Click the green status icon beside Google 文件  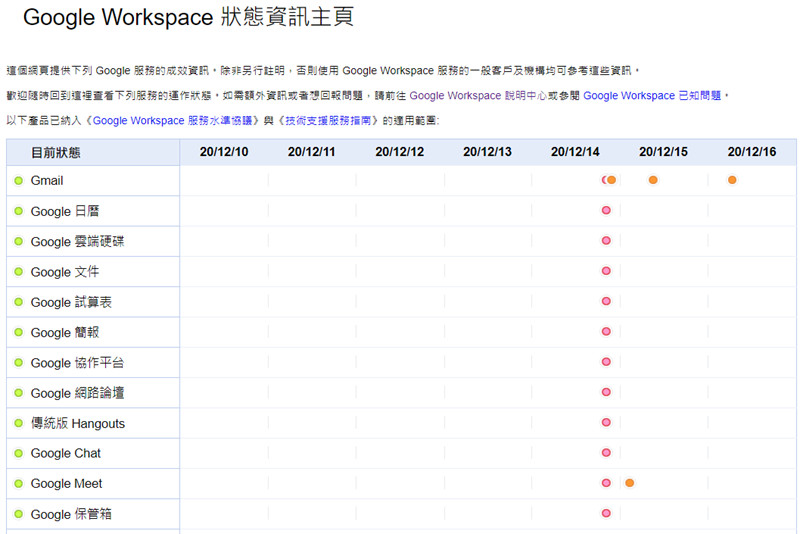(x=19, y=272)
